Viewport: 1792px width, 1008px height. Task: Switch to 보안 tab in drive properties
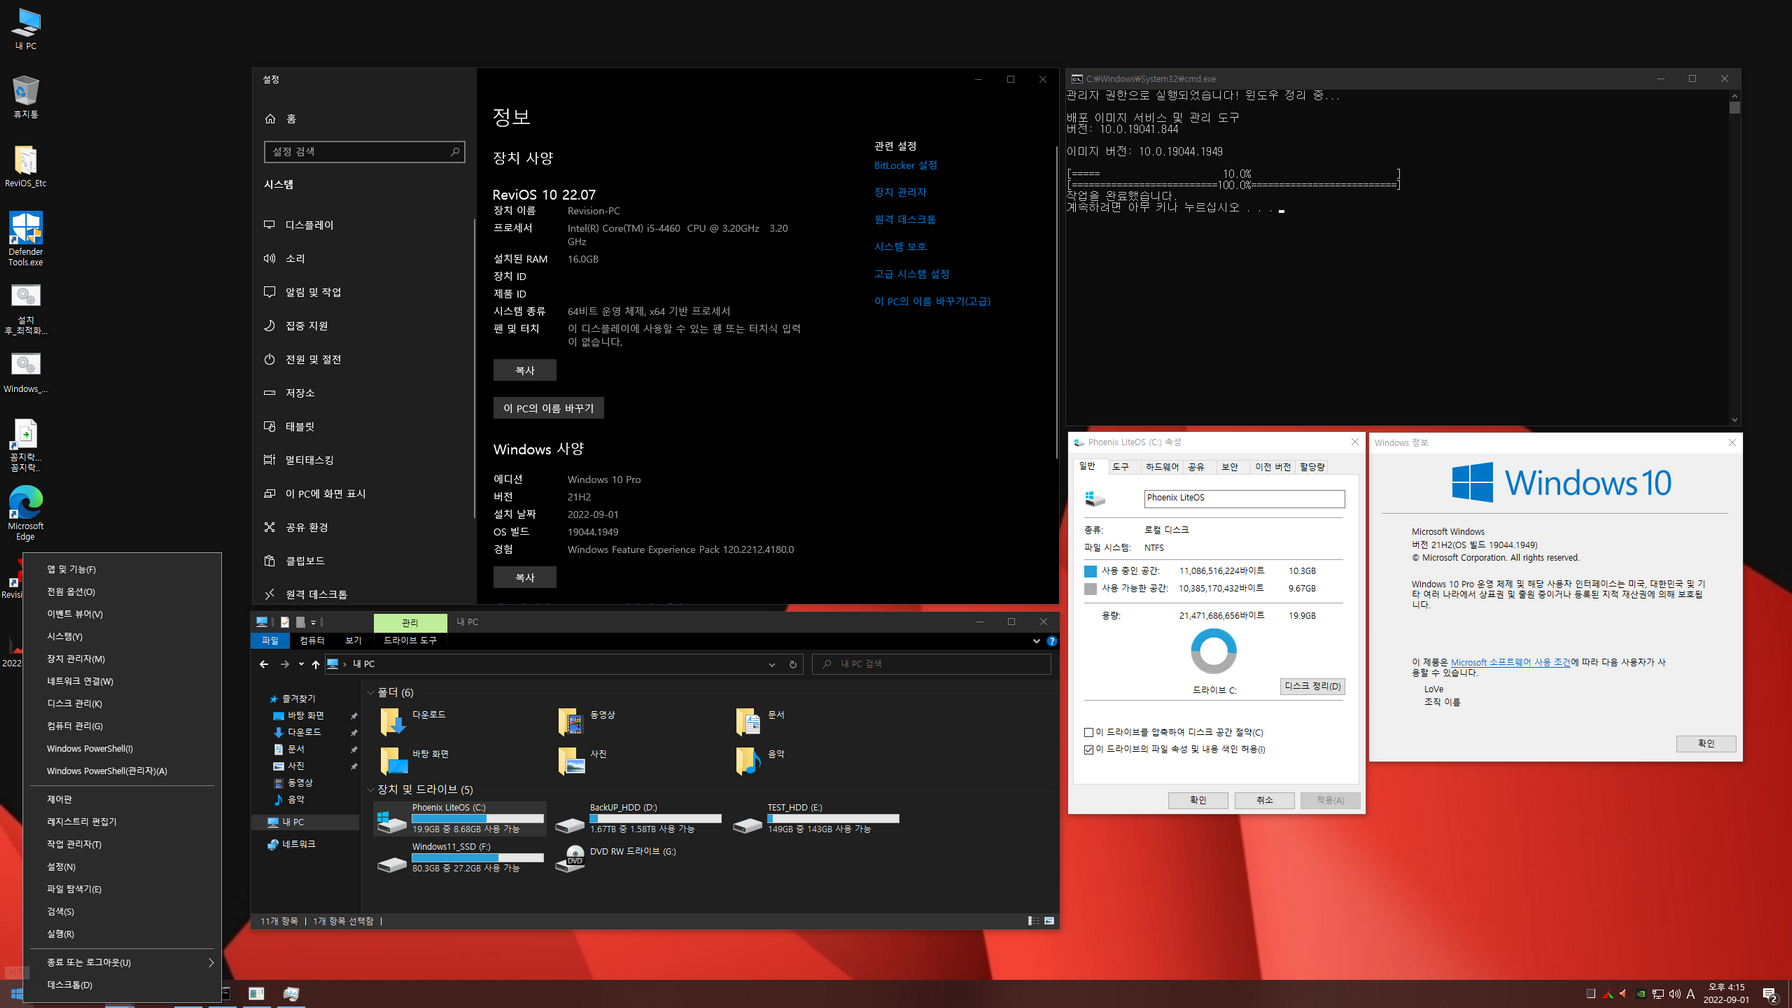click(1230, 467)
